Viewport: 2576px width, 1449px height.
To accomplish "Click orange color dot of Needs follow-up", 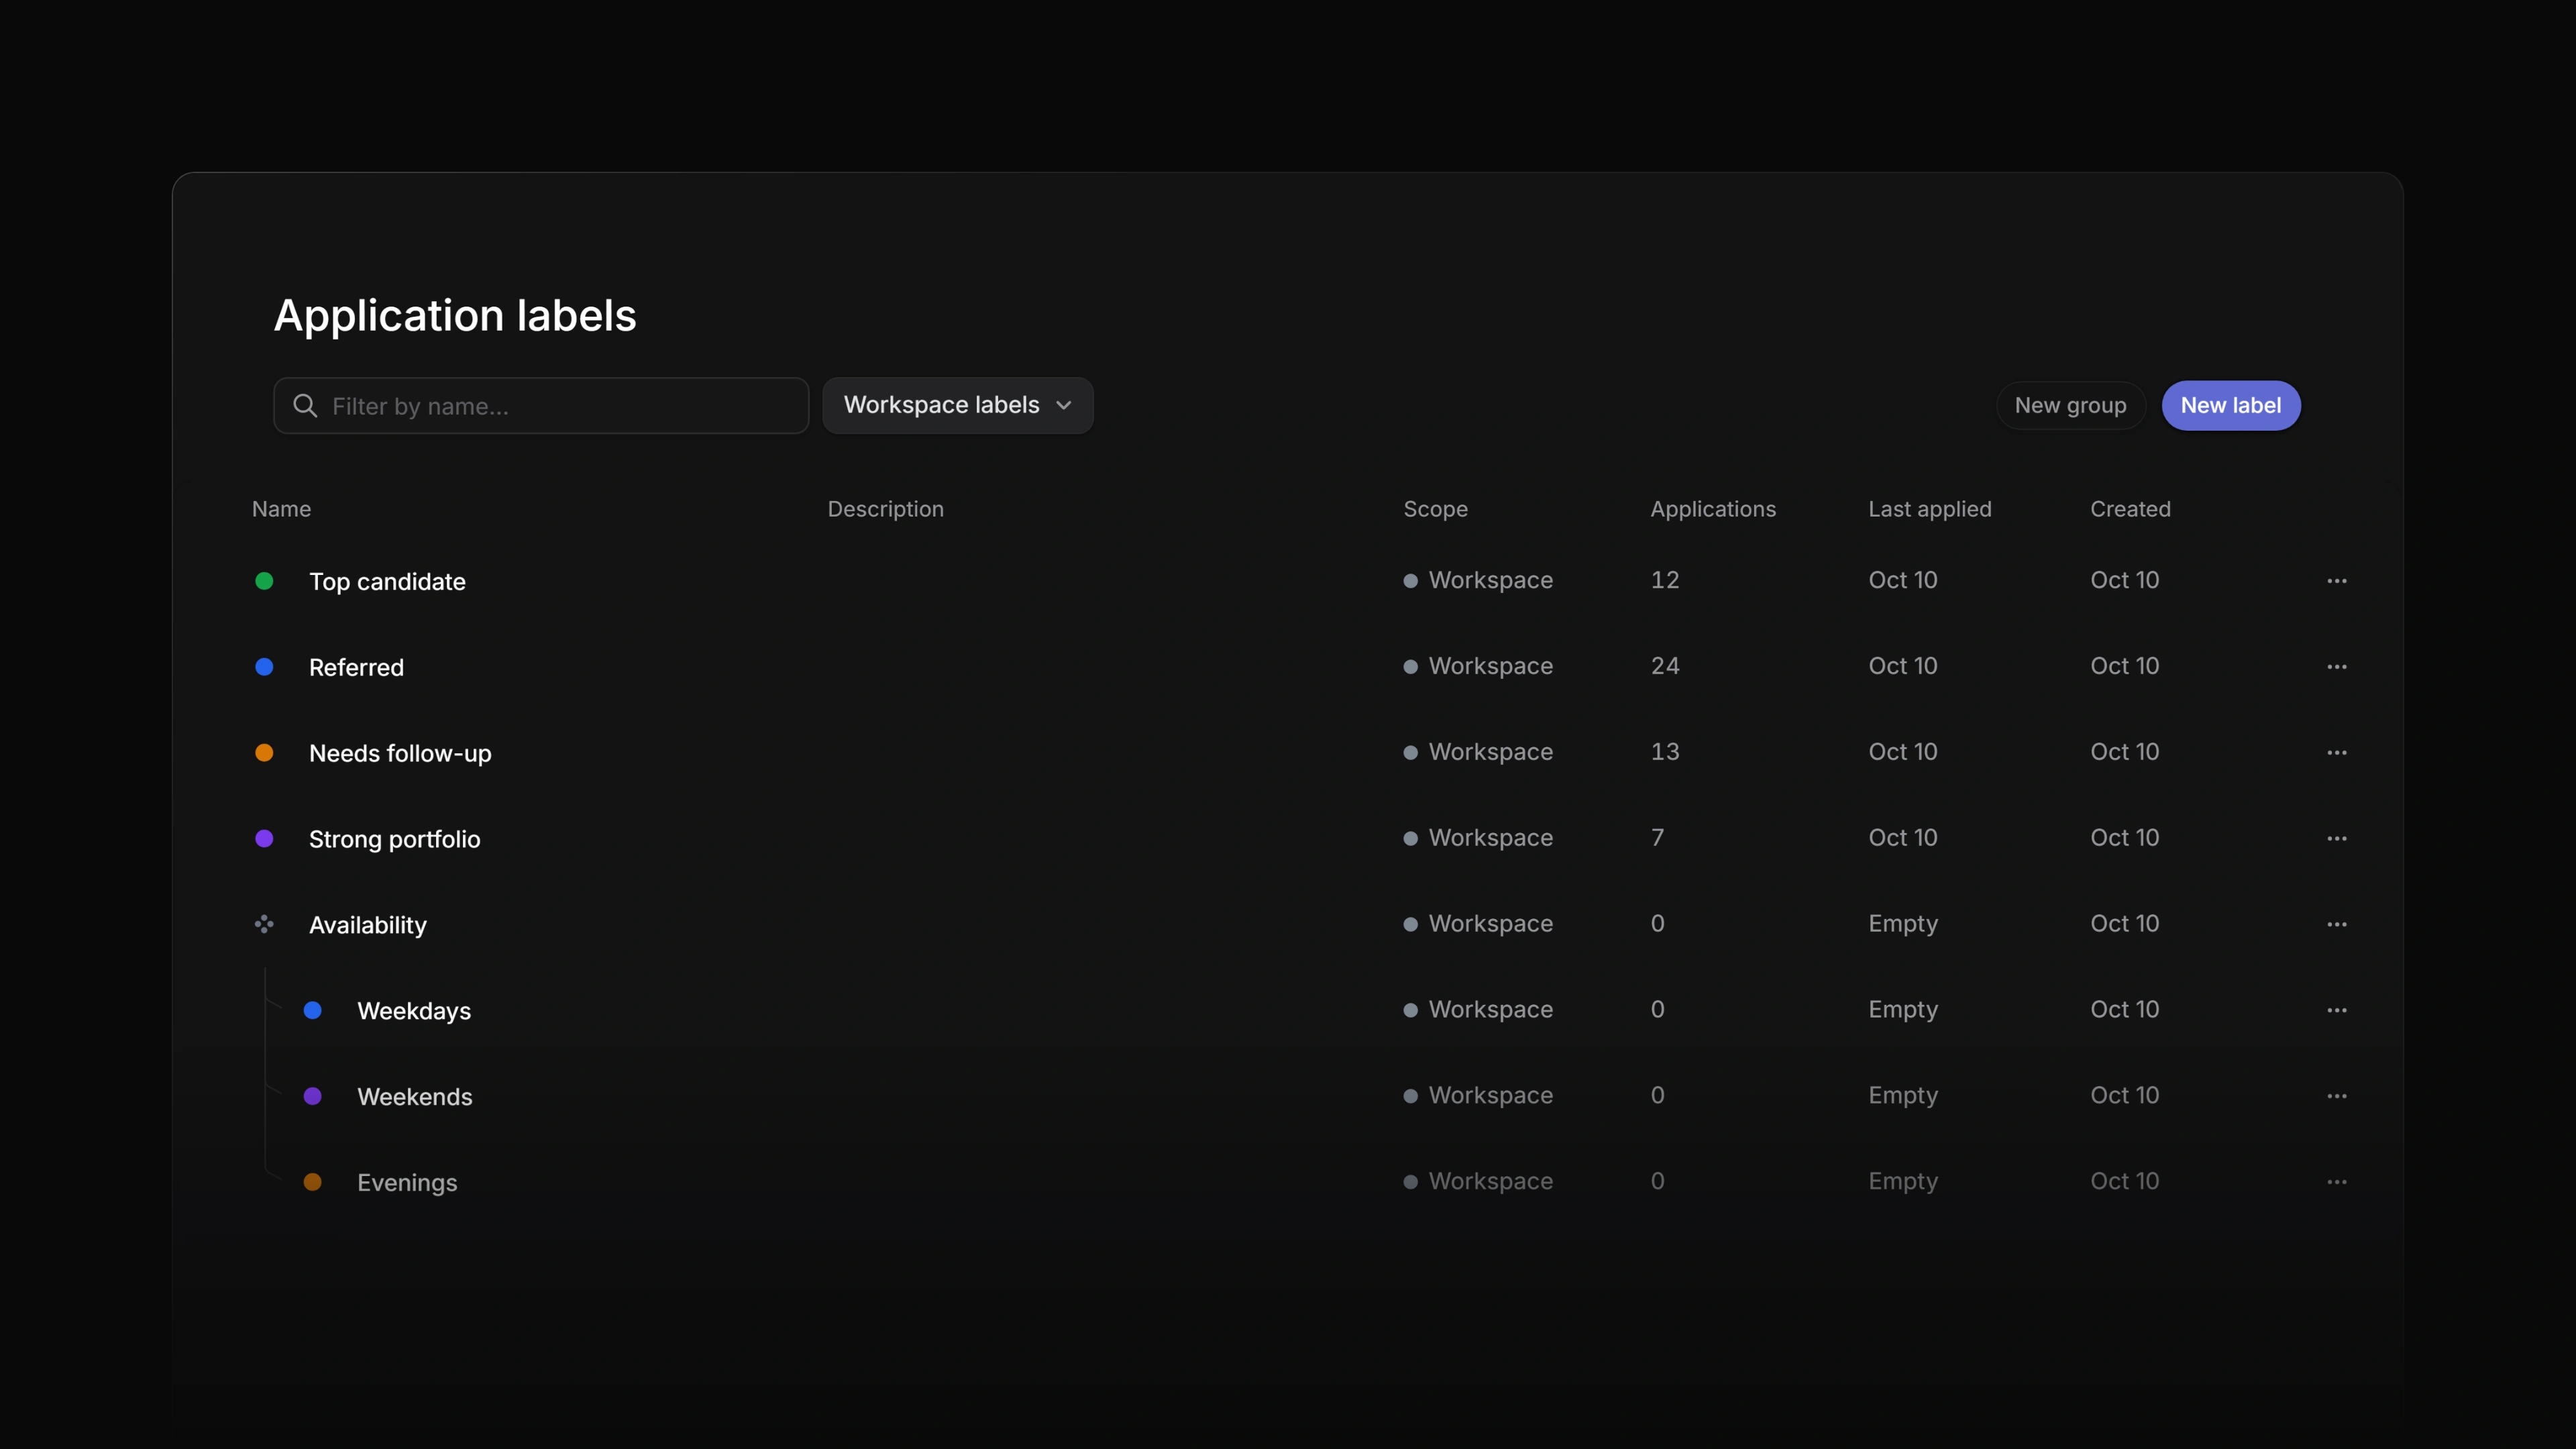I will click(x=264, y=753).
